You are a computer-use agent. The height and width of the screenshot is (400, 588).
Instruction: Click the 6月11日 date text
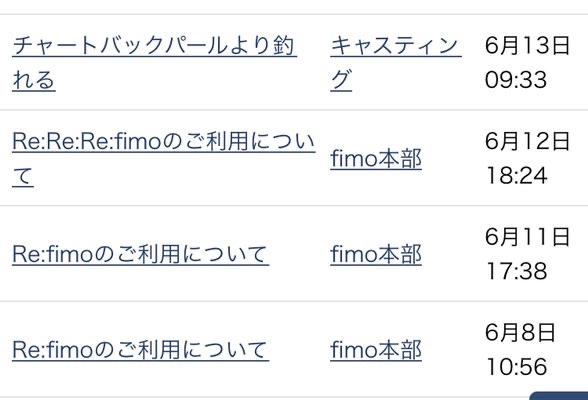(x=527, y=237)
